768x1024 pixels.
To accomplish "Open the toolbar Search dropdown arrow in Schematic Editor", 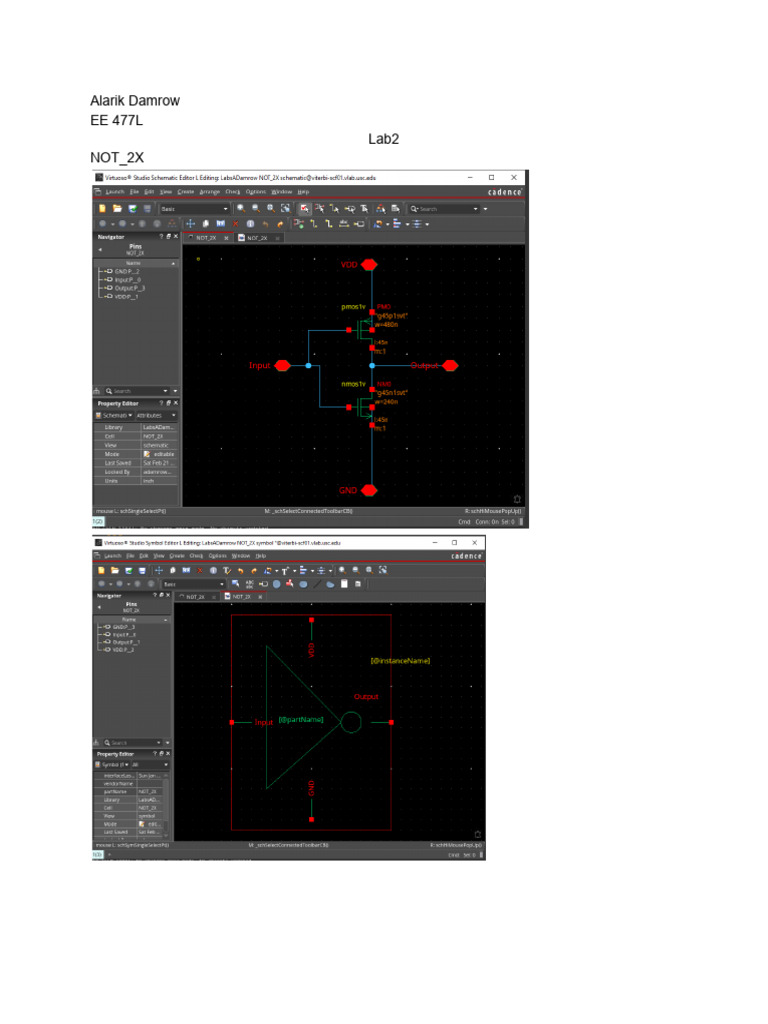I will click(x=475, y=209).
